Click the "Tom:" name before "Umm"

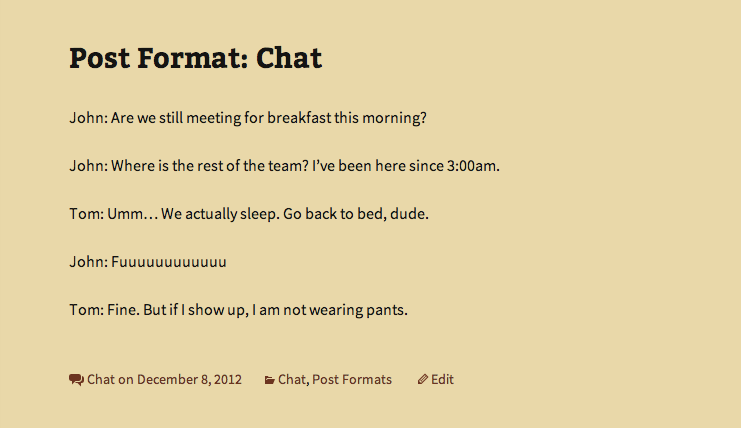(86, 214)
